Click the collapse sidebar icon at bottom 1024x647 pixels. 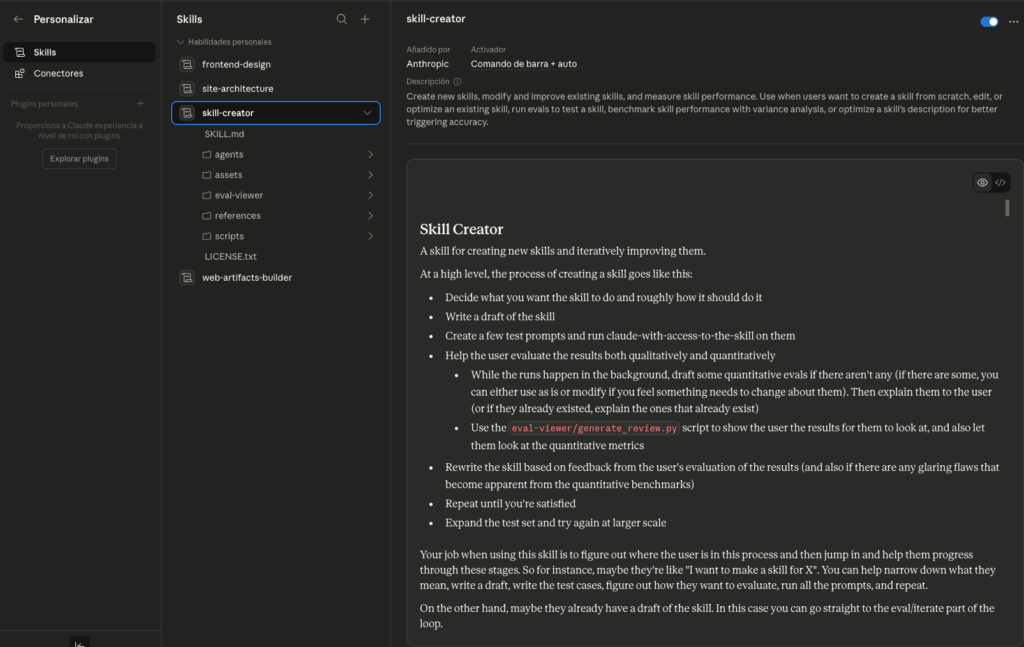80,642
